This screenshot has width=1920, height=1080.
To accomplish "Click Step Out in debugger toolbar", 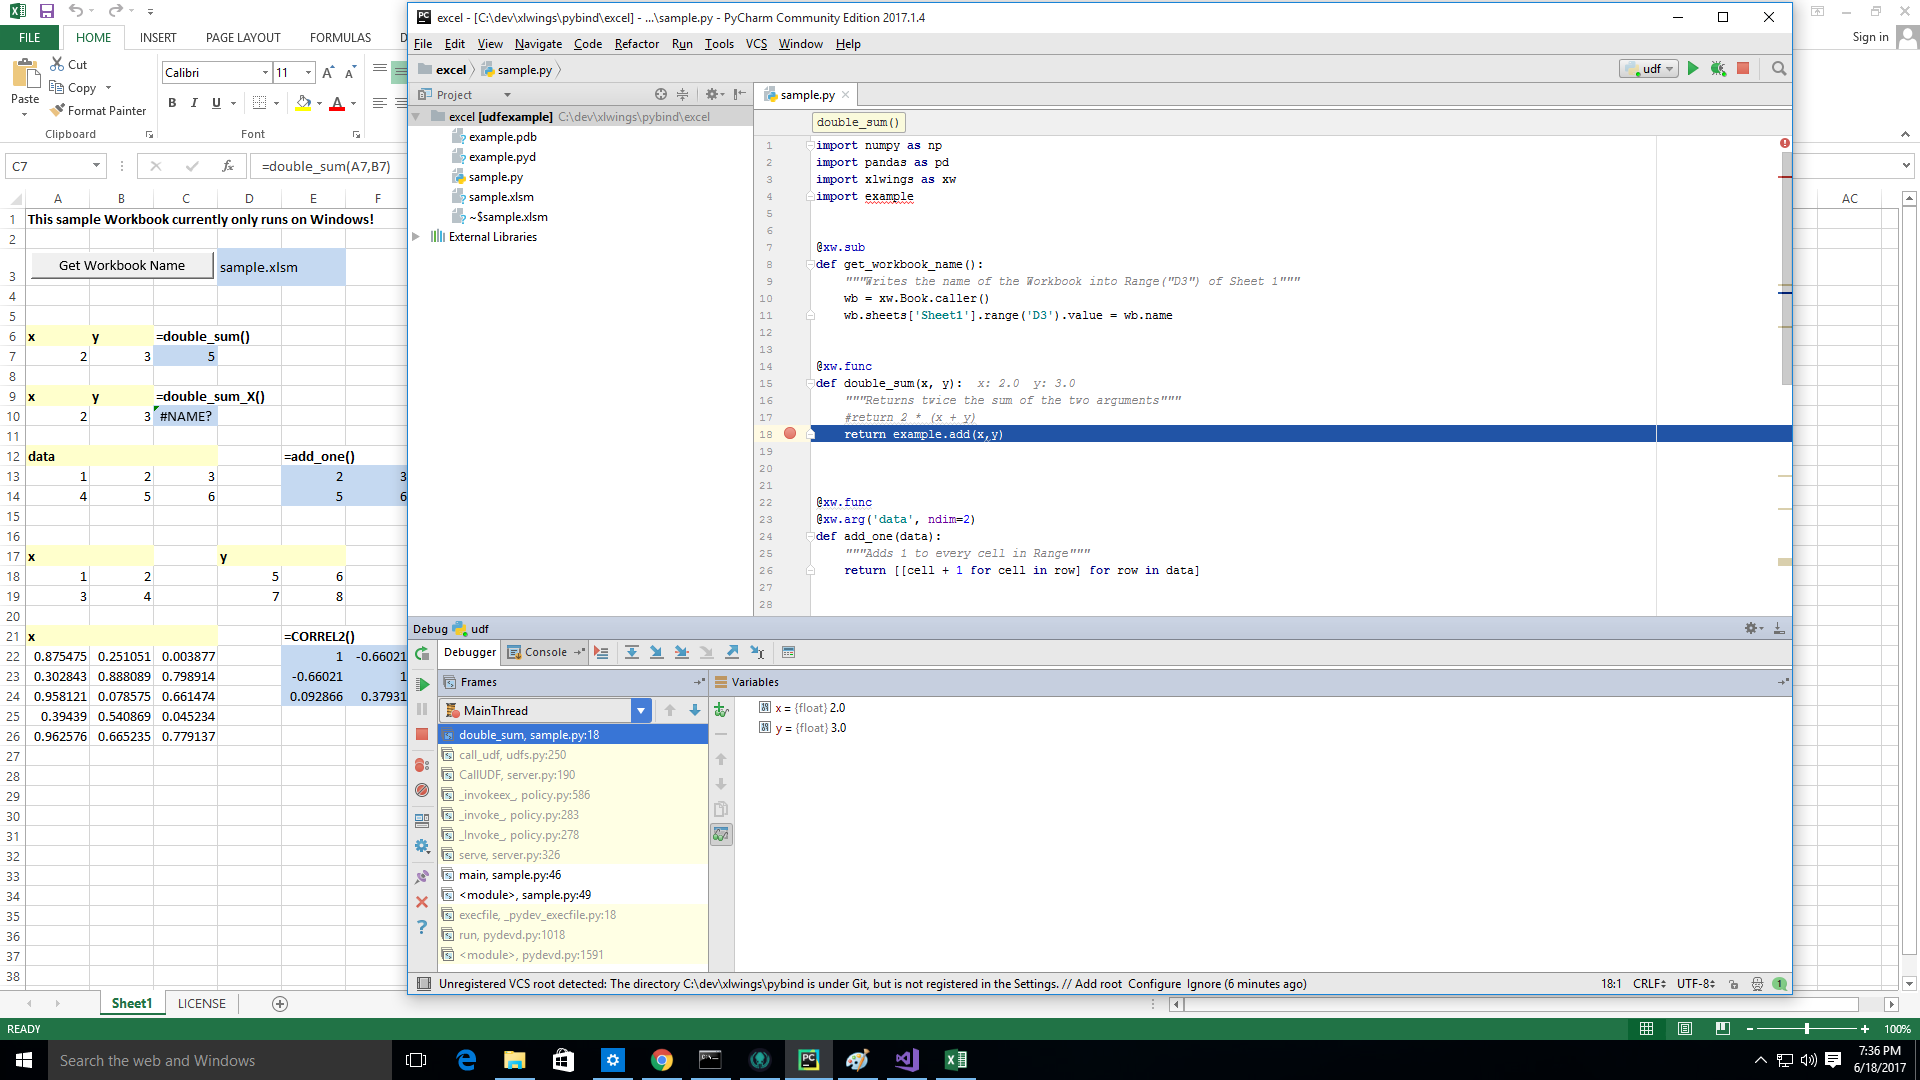I will tap(732, 652).
